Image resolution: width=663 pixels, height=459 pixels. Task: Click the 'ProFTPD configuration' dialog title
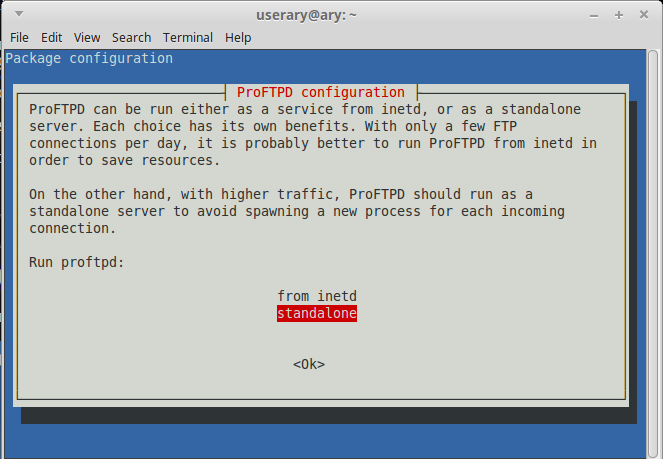coord(321,92)
